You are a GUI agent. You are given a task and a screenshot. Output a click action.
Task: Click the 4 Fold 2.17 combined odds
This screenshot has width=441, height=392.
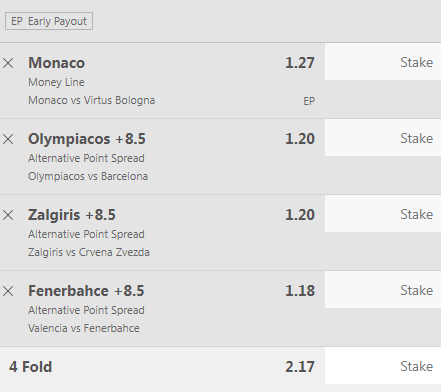pyautogui.click(x=300, y=367)
